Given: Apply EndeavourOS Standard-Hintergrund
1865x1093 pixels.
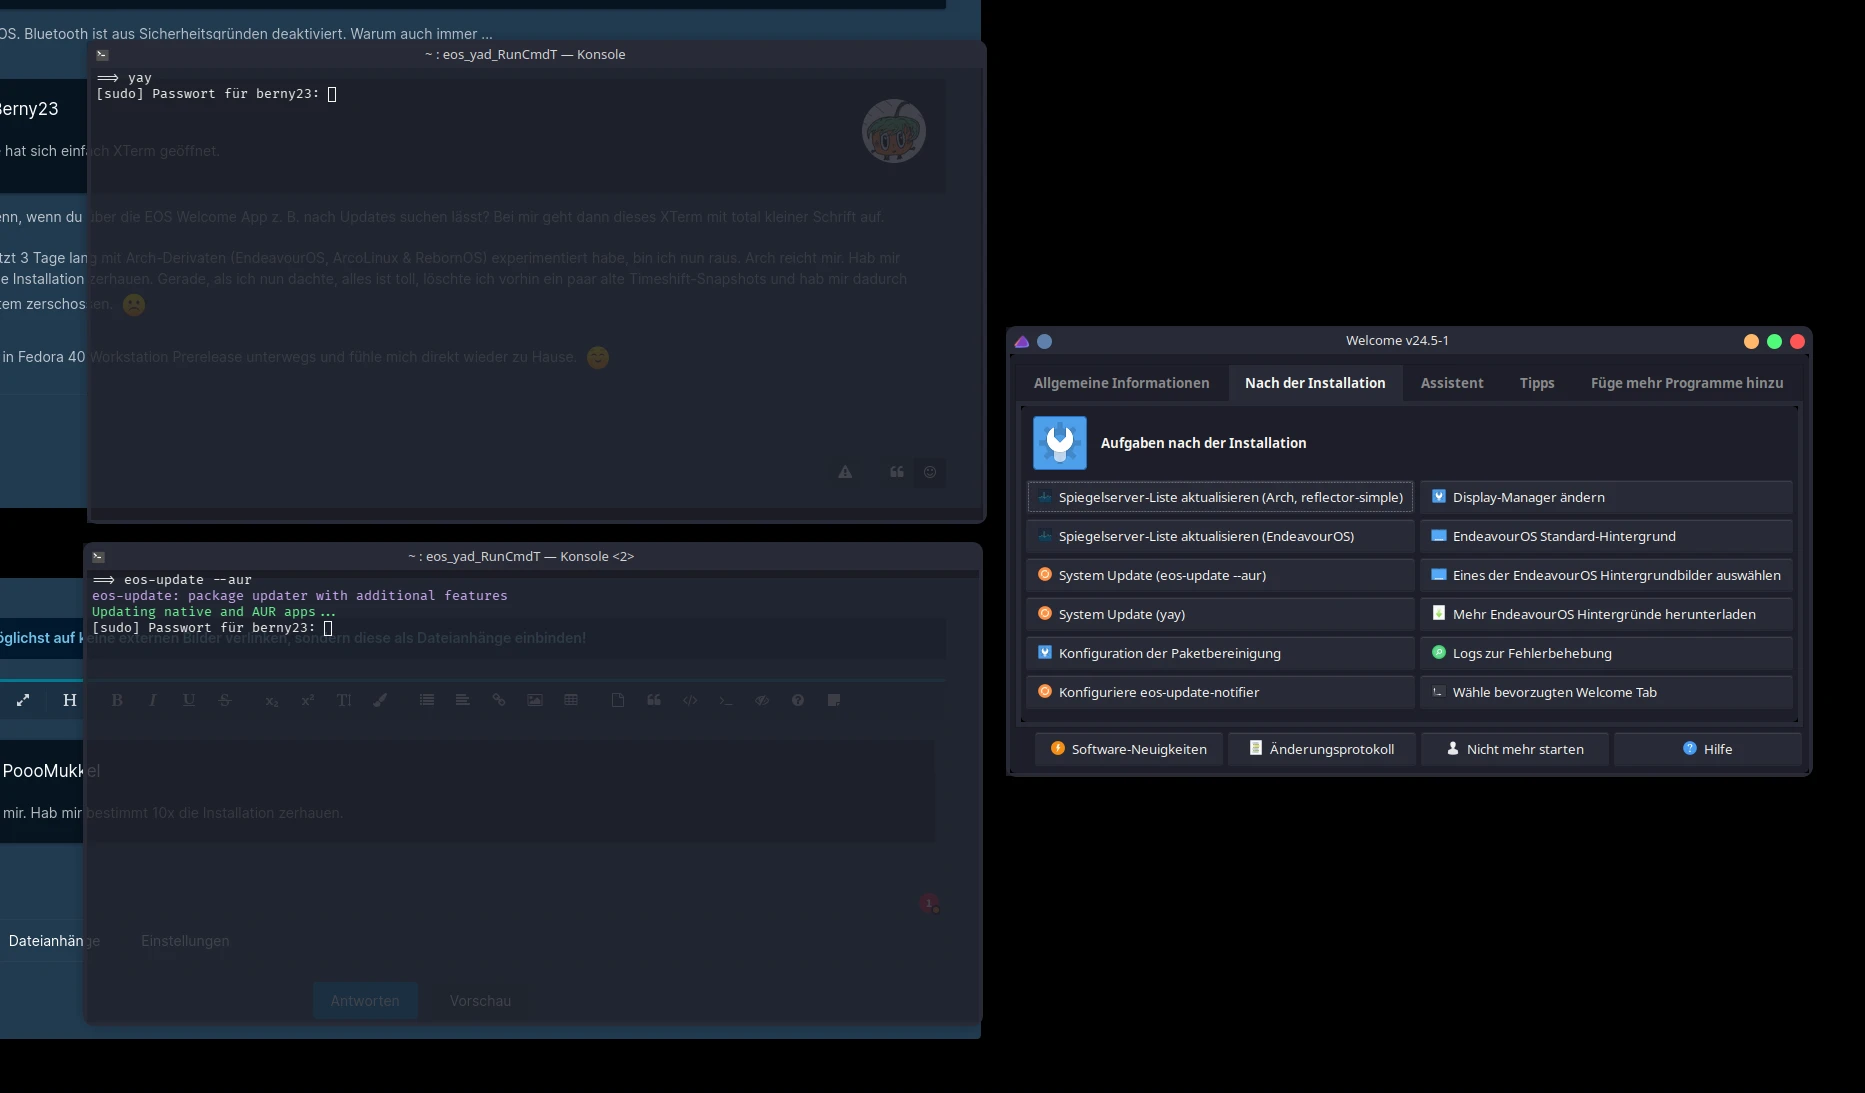Looking at the screenshot, I should [x=1606, y=536].
